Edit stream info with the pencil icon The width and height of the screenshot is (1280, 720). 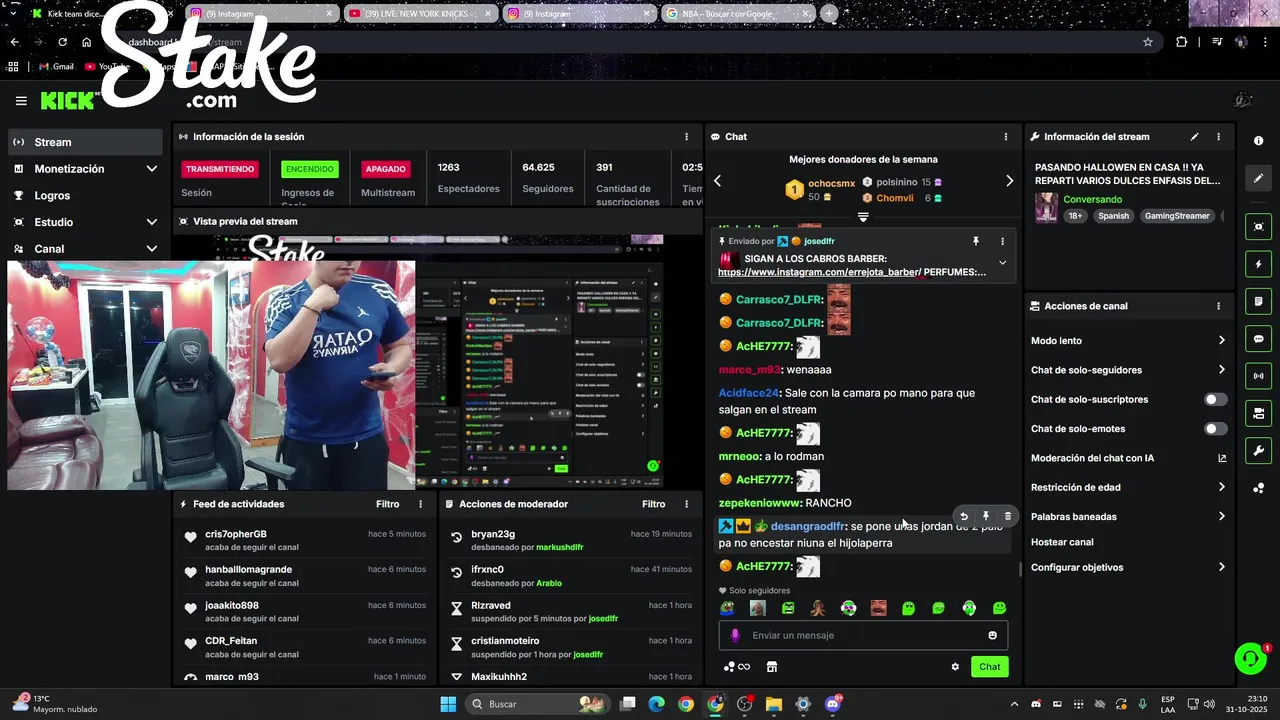tap(1194, 137)
